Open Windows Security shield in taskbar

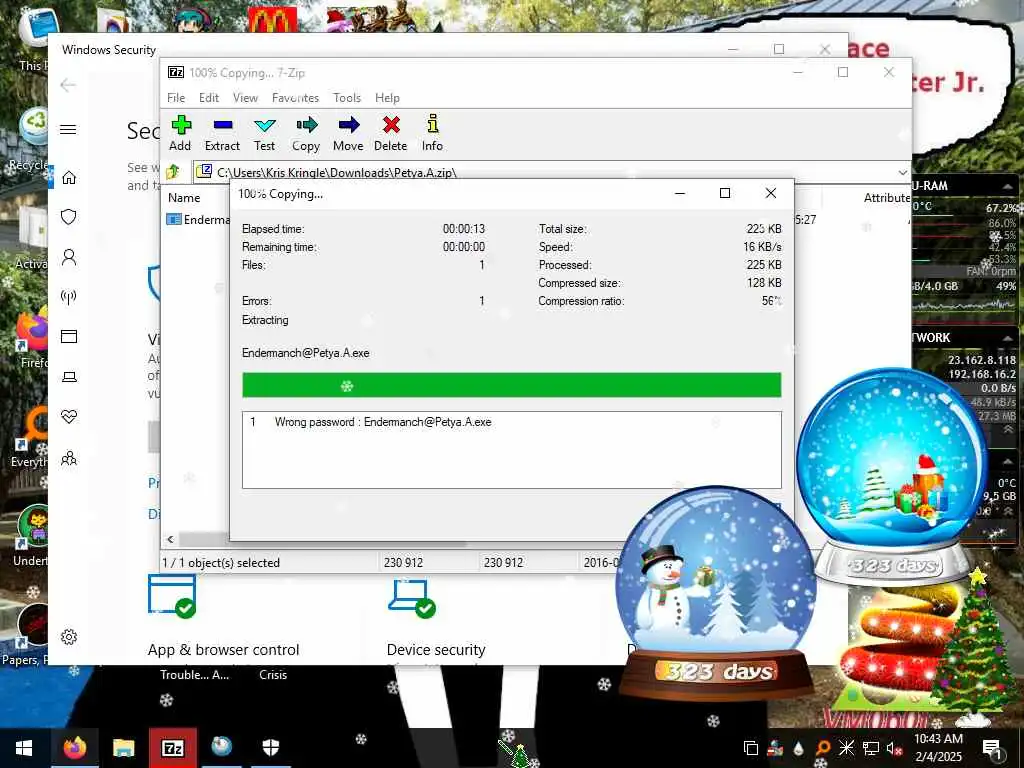tap(270, 748)
